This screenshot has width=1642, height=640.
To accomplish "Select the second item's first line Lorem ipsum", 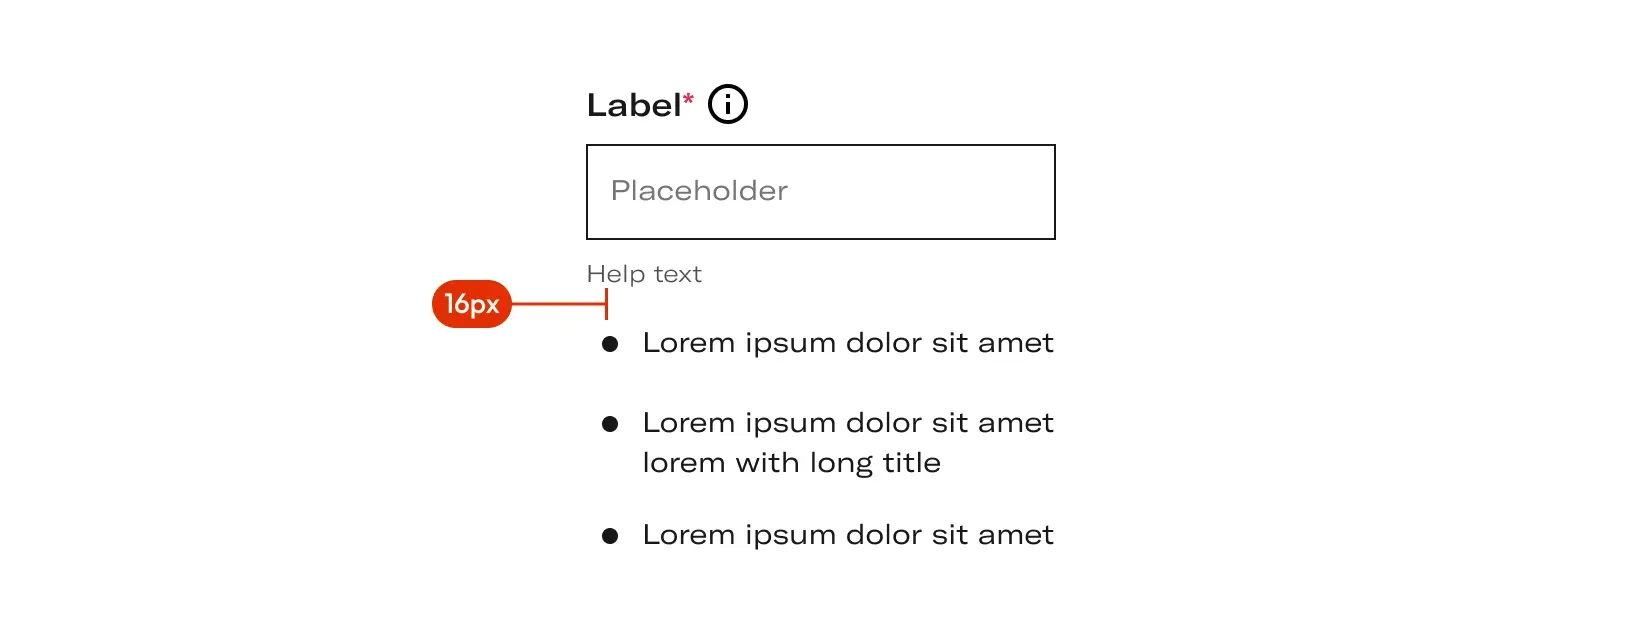I will [848, 423].
